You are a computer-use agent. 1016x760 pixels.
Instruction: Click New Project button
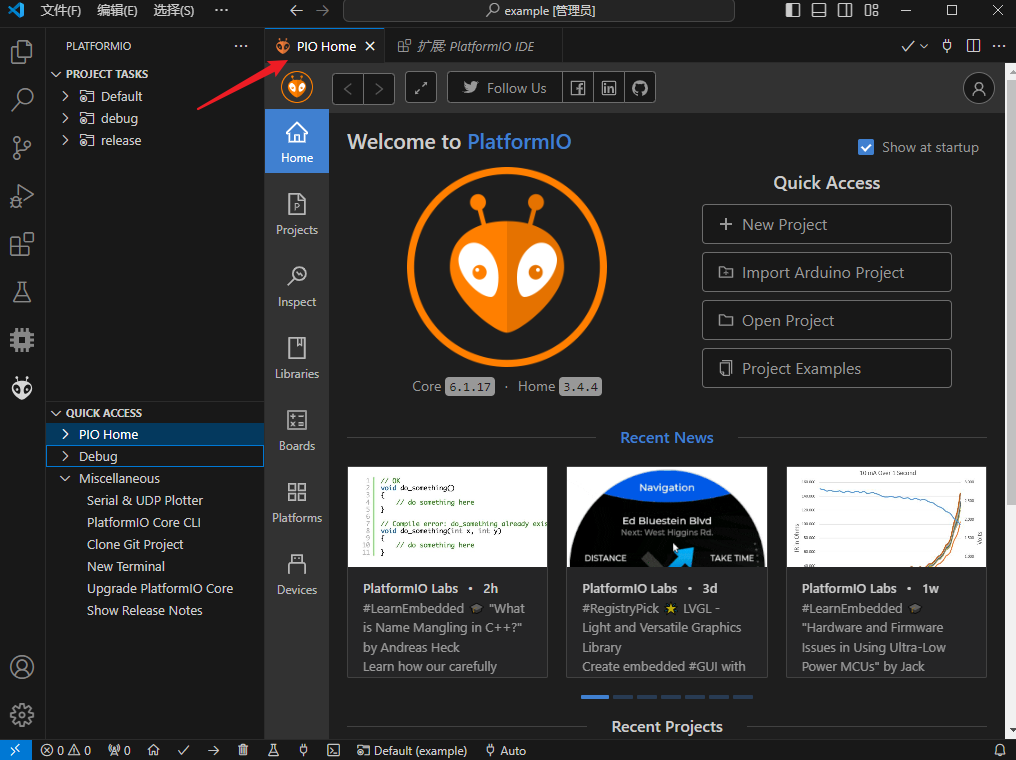tap(827, 224)
